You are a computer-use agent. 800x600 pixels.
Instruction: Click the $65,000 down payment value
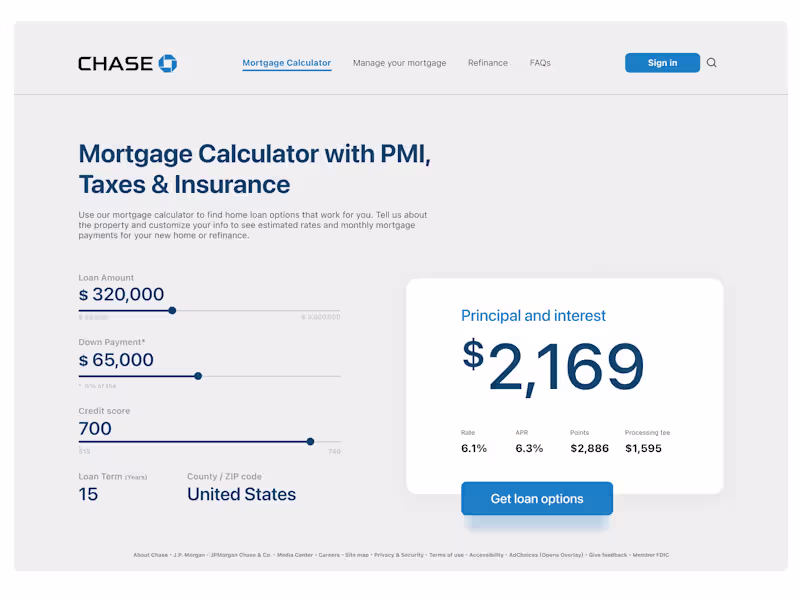(x=116, y=360)
